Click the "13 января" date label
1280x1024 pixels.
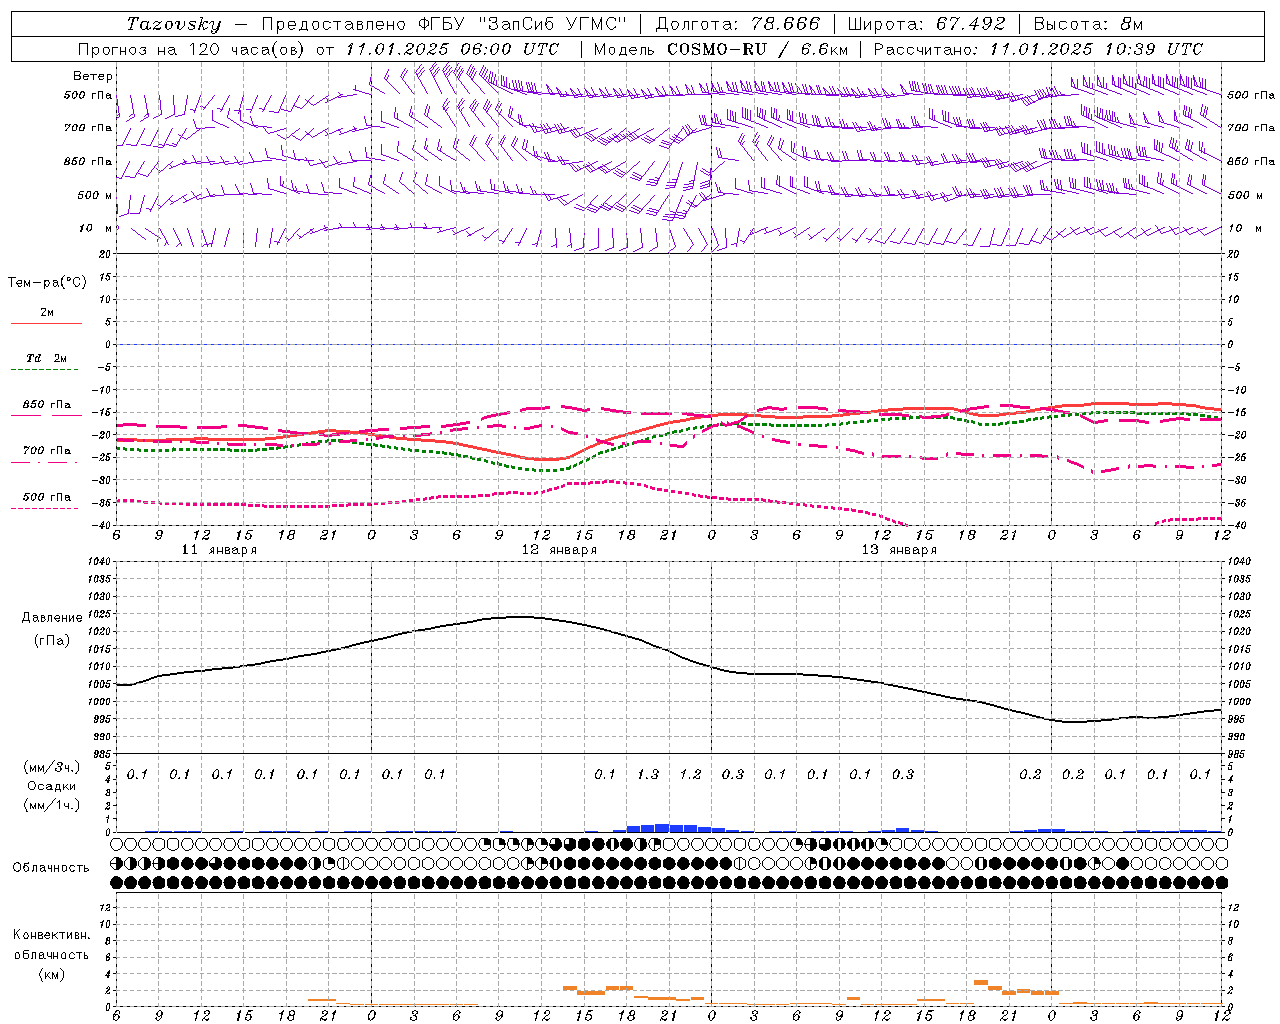click(899, 550)
